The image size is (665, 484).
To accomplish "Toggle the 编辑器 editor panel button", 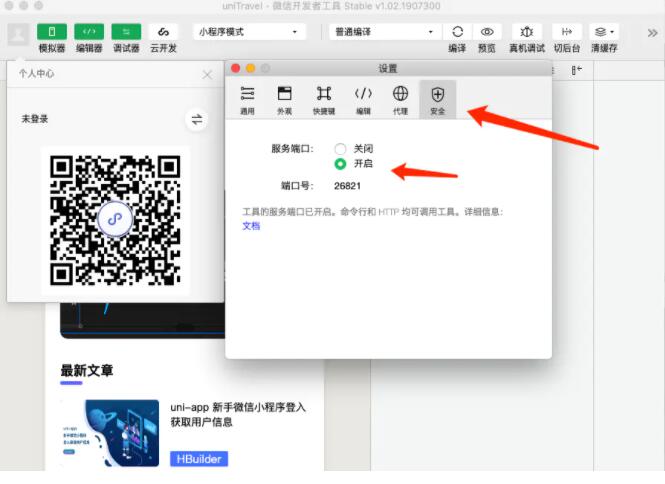I will (89, 32).
